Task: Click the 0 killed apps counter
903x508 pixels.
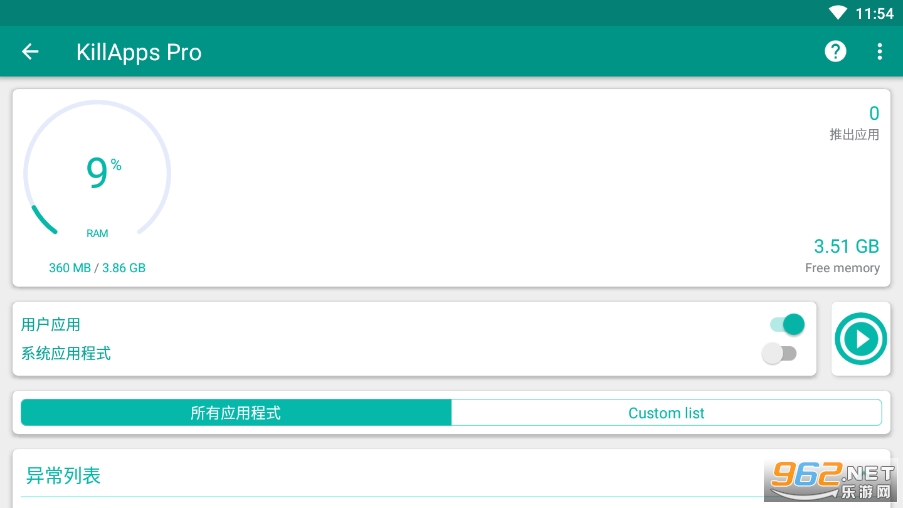Action: [x=874, y=113]
